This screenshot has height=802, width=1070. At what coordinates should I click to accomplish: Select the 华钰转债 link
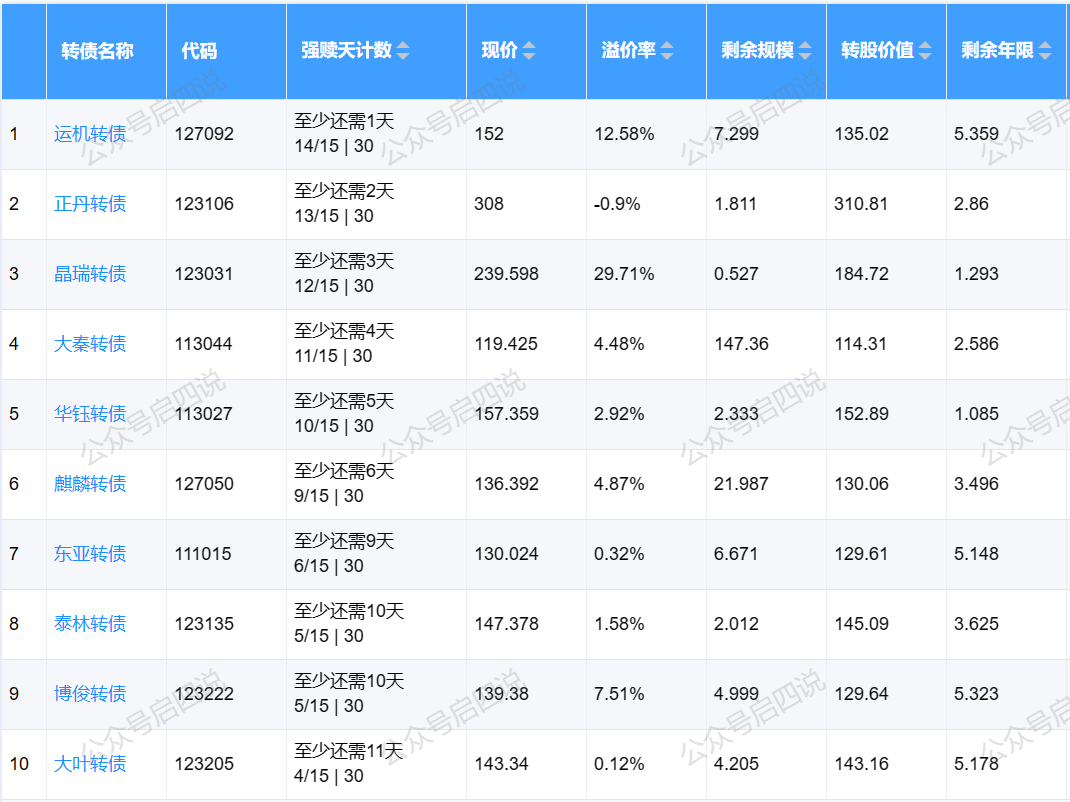(x=90, y=414)
